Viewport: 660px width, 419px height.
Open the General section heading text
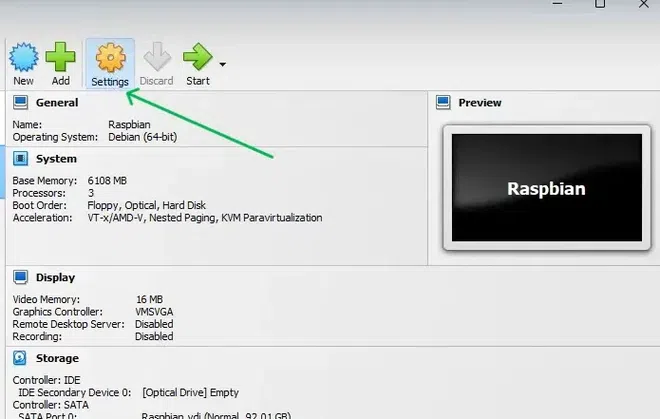pos(57,102)
